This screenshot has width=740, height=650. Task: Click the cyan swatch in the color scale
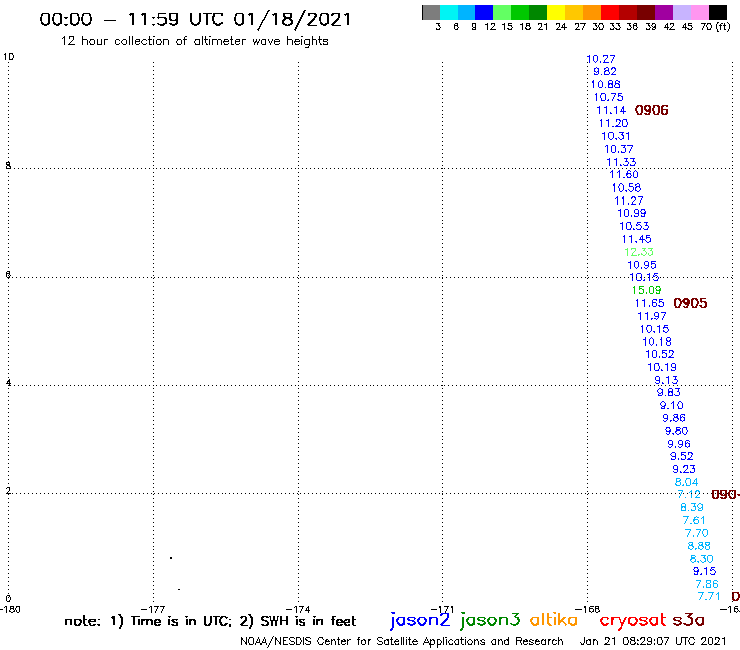[449, 12]
